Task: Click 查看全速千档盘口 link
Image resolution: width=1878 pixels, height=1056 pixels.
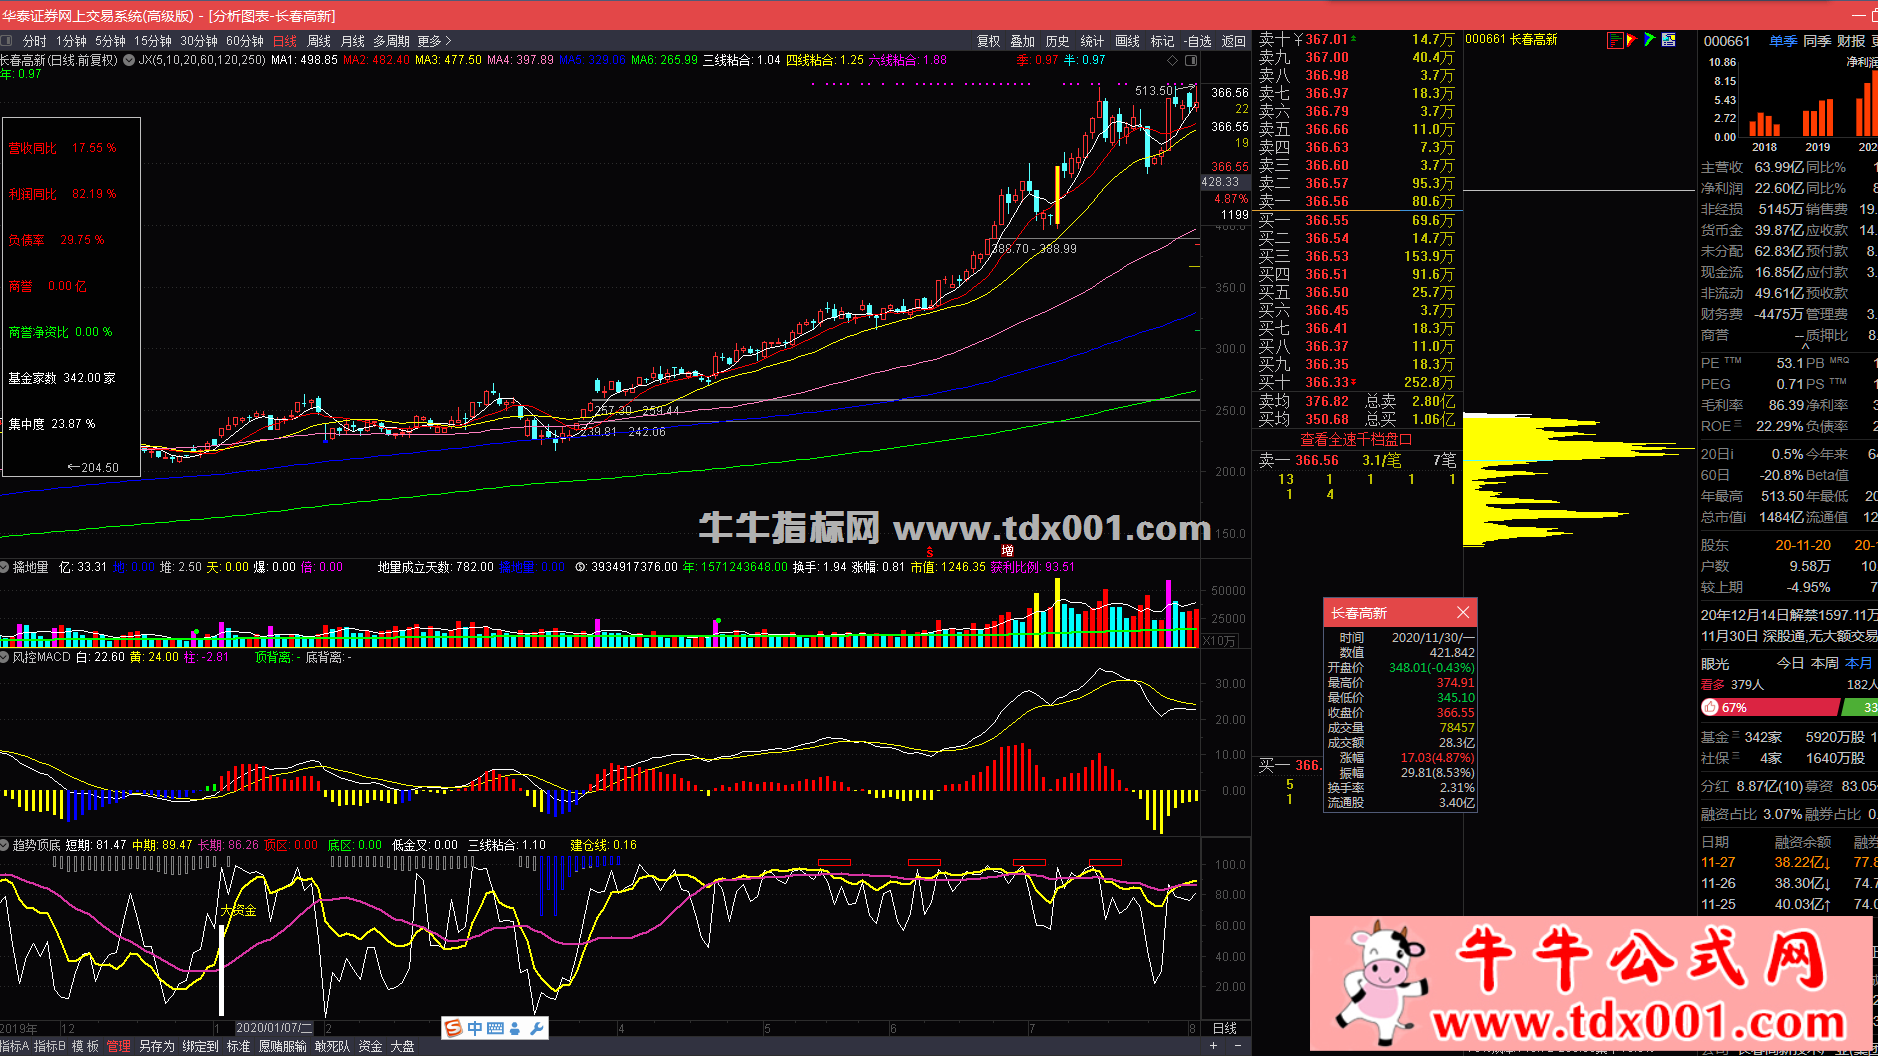Action: tap(1356, 439)
